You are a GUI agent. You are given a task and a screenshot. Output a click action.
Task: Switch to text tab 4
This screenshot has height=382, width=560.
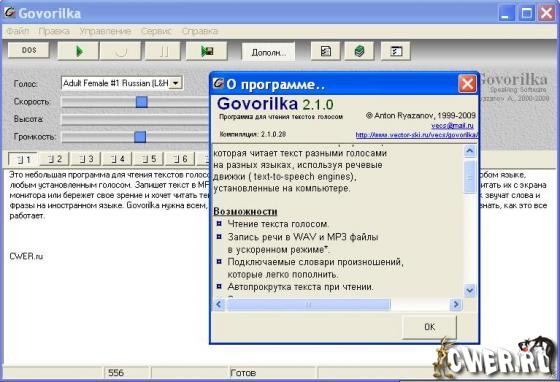tap(117, 159)
